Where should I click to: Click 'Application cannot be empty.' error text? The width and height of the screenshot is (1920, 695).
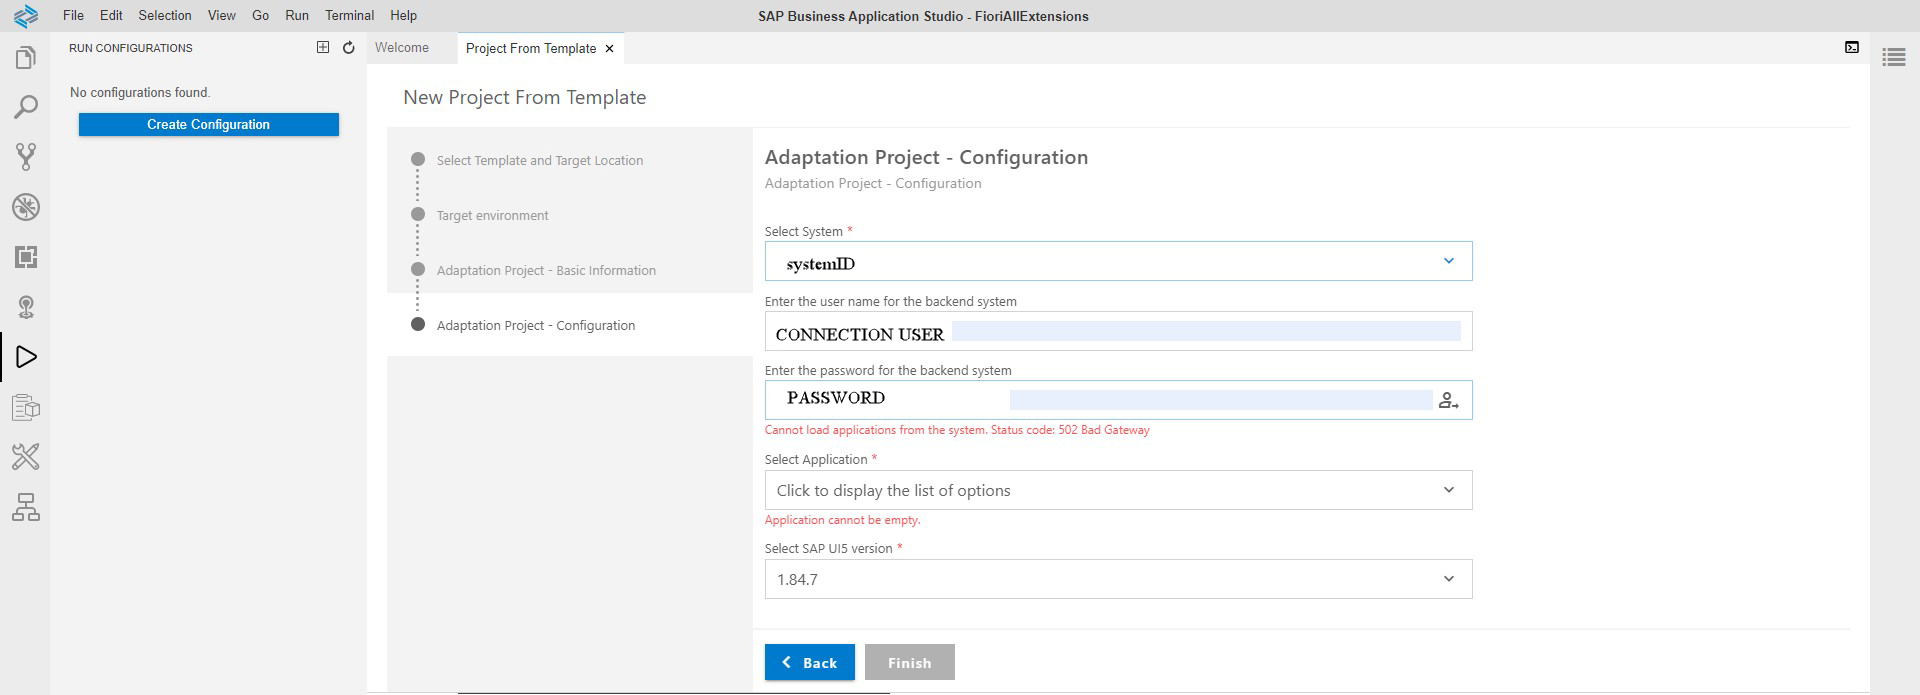842,520
